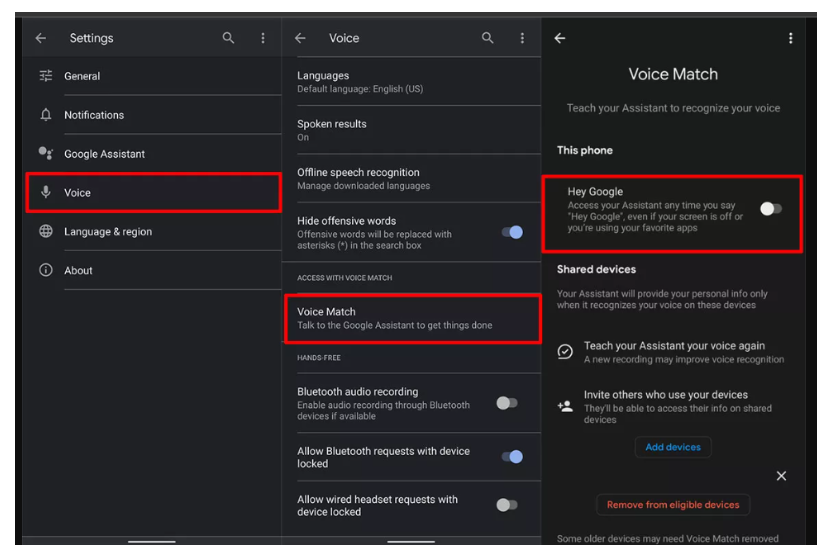The height and width of the screenshot is (560, 834).
Task: Open search in the Voice screen
Action: coord(488,38)
